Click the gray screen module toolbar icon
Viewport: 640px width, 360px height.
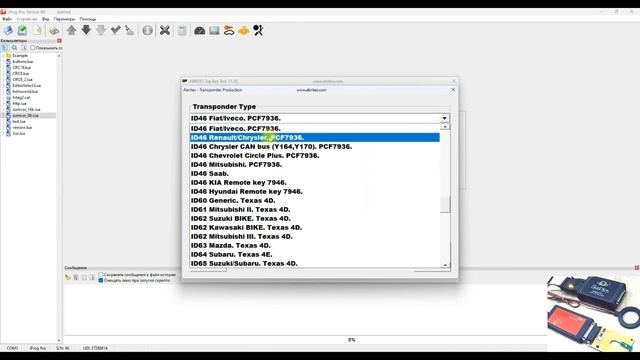[x=214, y=30]
